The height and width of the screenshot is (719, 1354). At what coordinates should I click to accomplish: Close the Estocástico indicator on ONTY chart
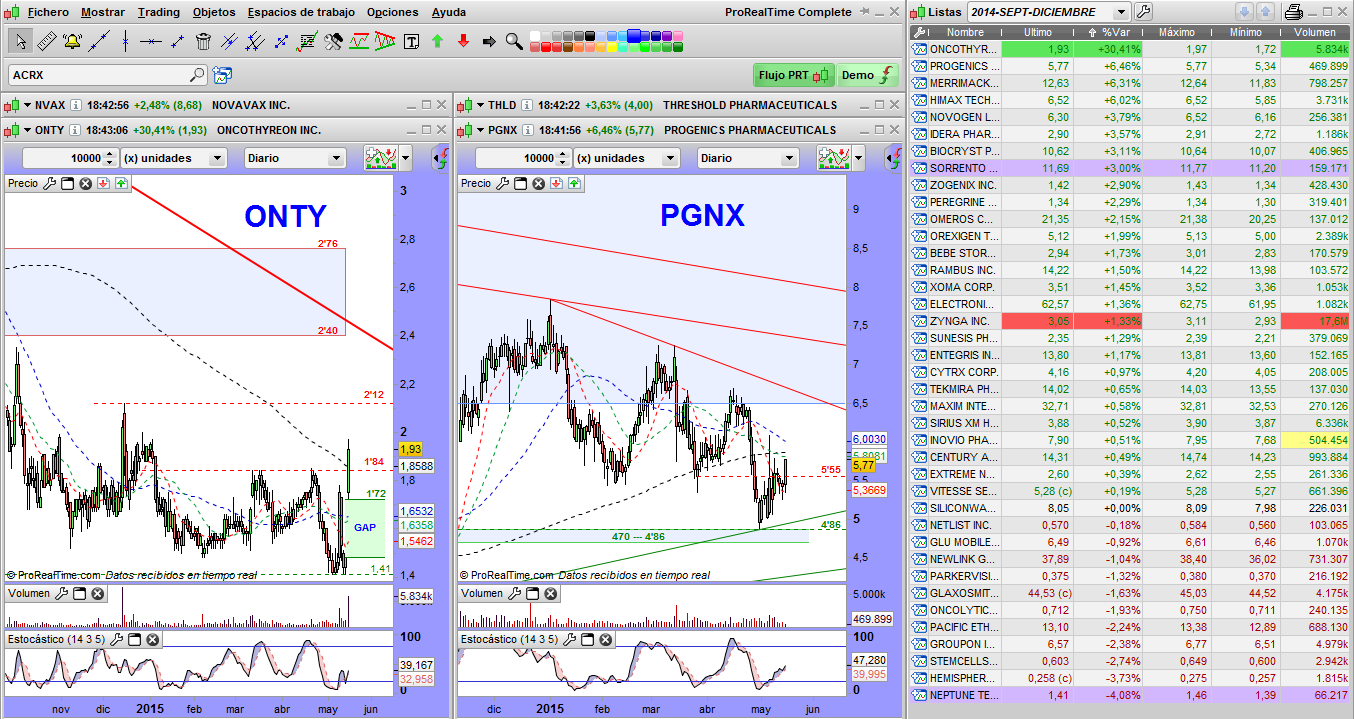(152, 639)
